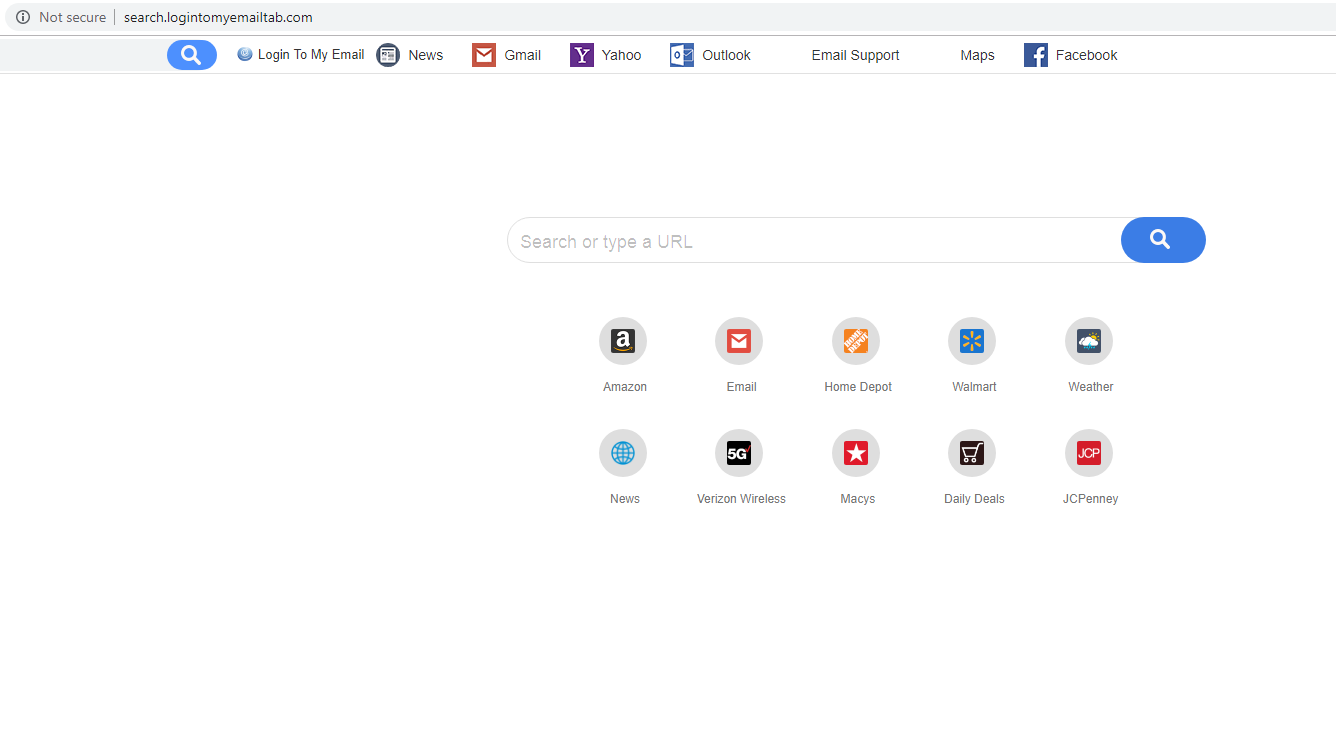Click the Yahoo purple icon in toolbar
Viewport: 1336px width, 752px height.
(582, 55)
